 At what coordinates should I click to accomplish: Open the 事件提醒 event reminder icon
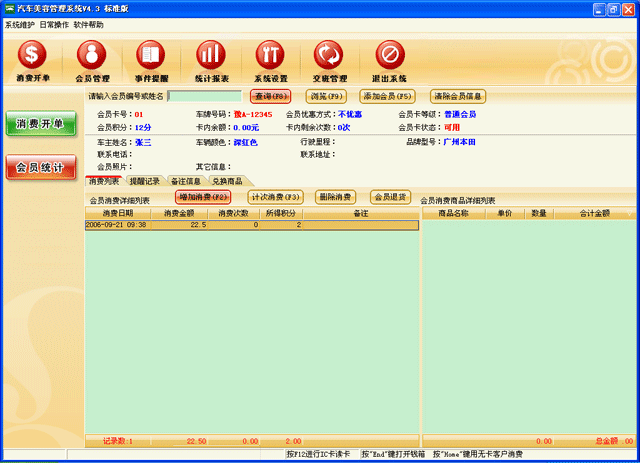click(151, 60)
